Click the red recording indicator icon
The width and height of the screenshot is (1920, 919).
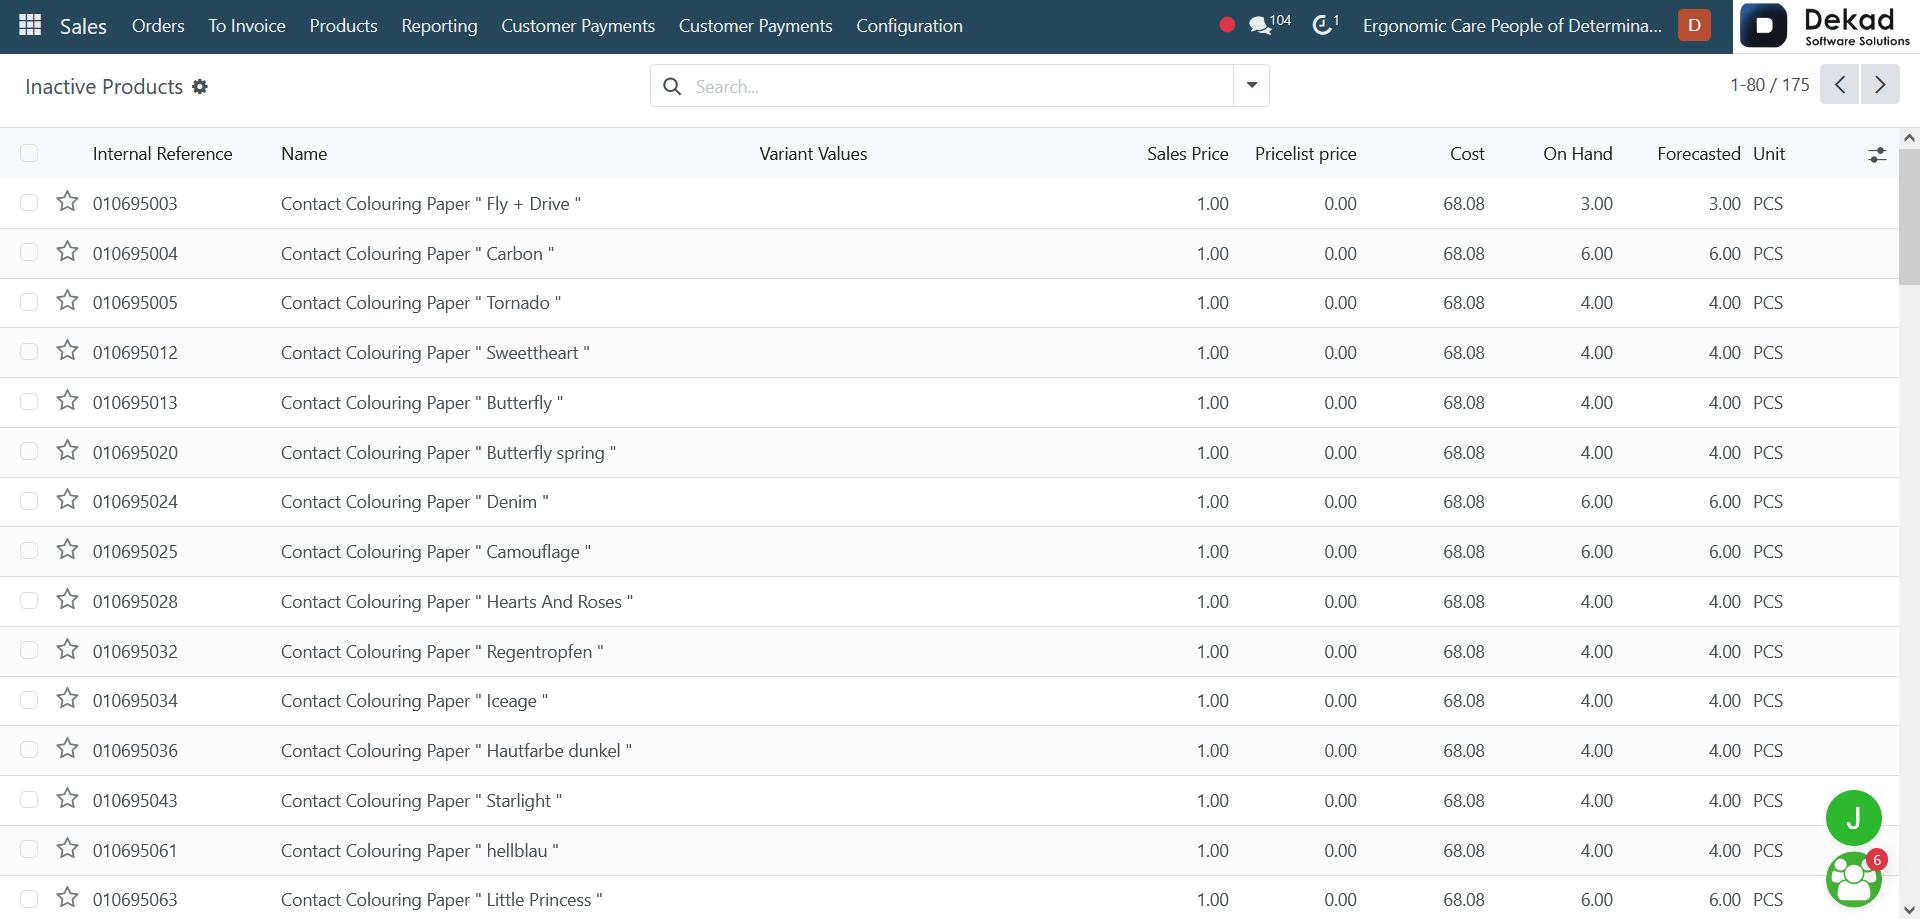click(1227, 25)
